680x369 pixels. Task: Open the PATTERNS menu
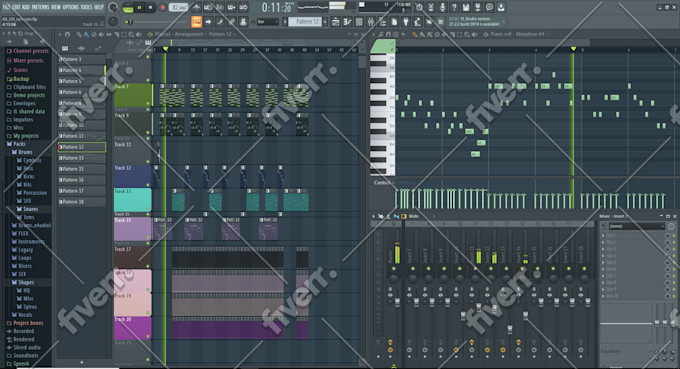pyautogui.click(x=41, y=7)
